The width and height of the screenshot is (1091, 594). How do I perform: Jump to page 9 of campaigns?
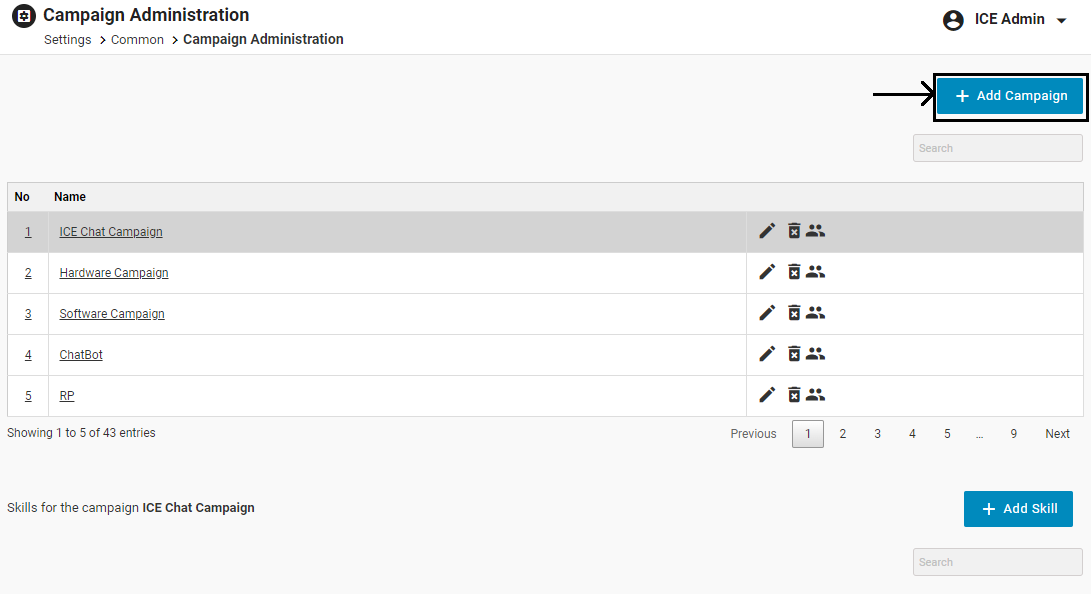click(x=1013, y=434)
